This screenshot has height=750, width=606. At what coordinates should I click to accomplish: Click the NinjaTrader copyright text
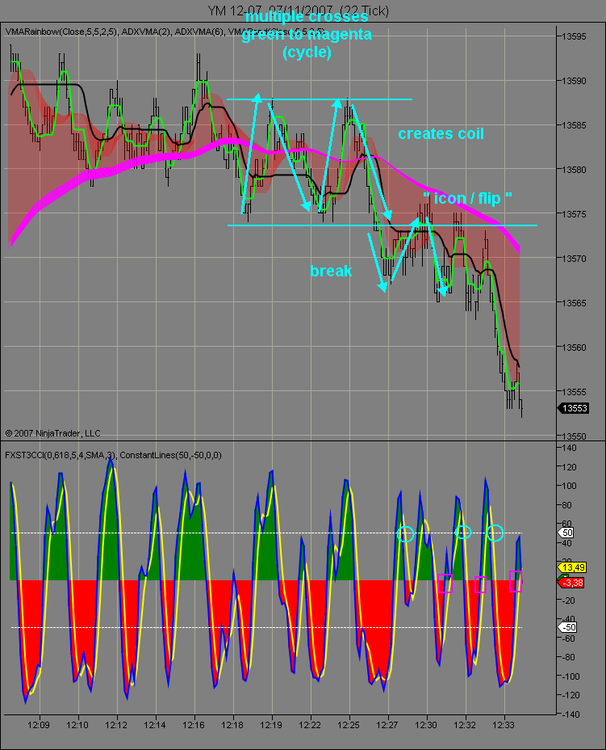pyautogui.click(x=53, y=433)
